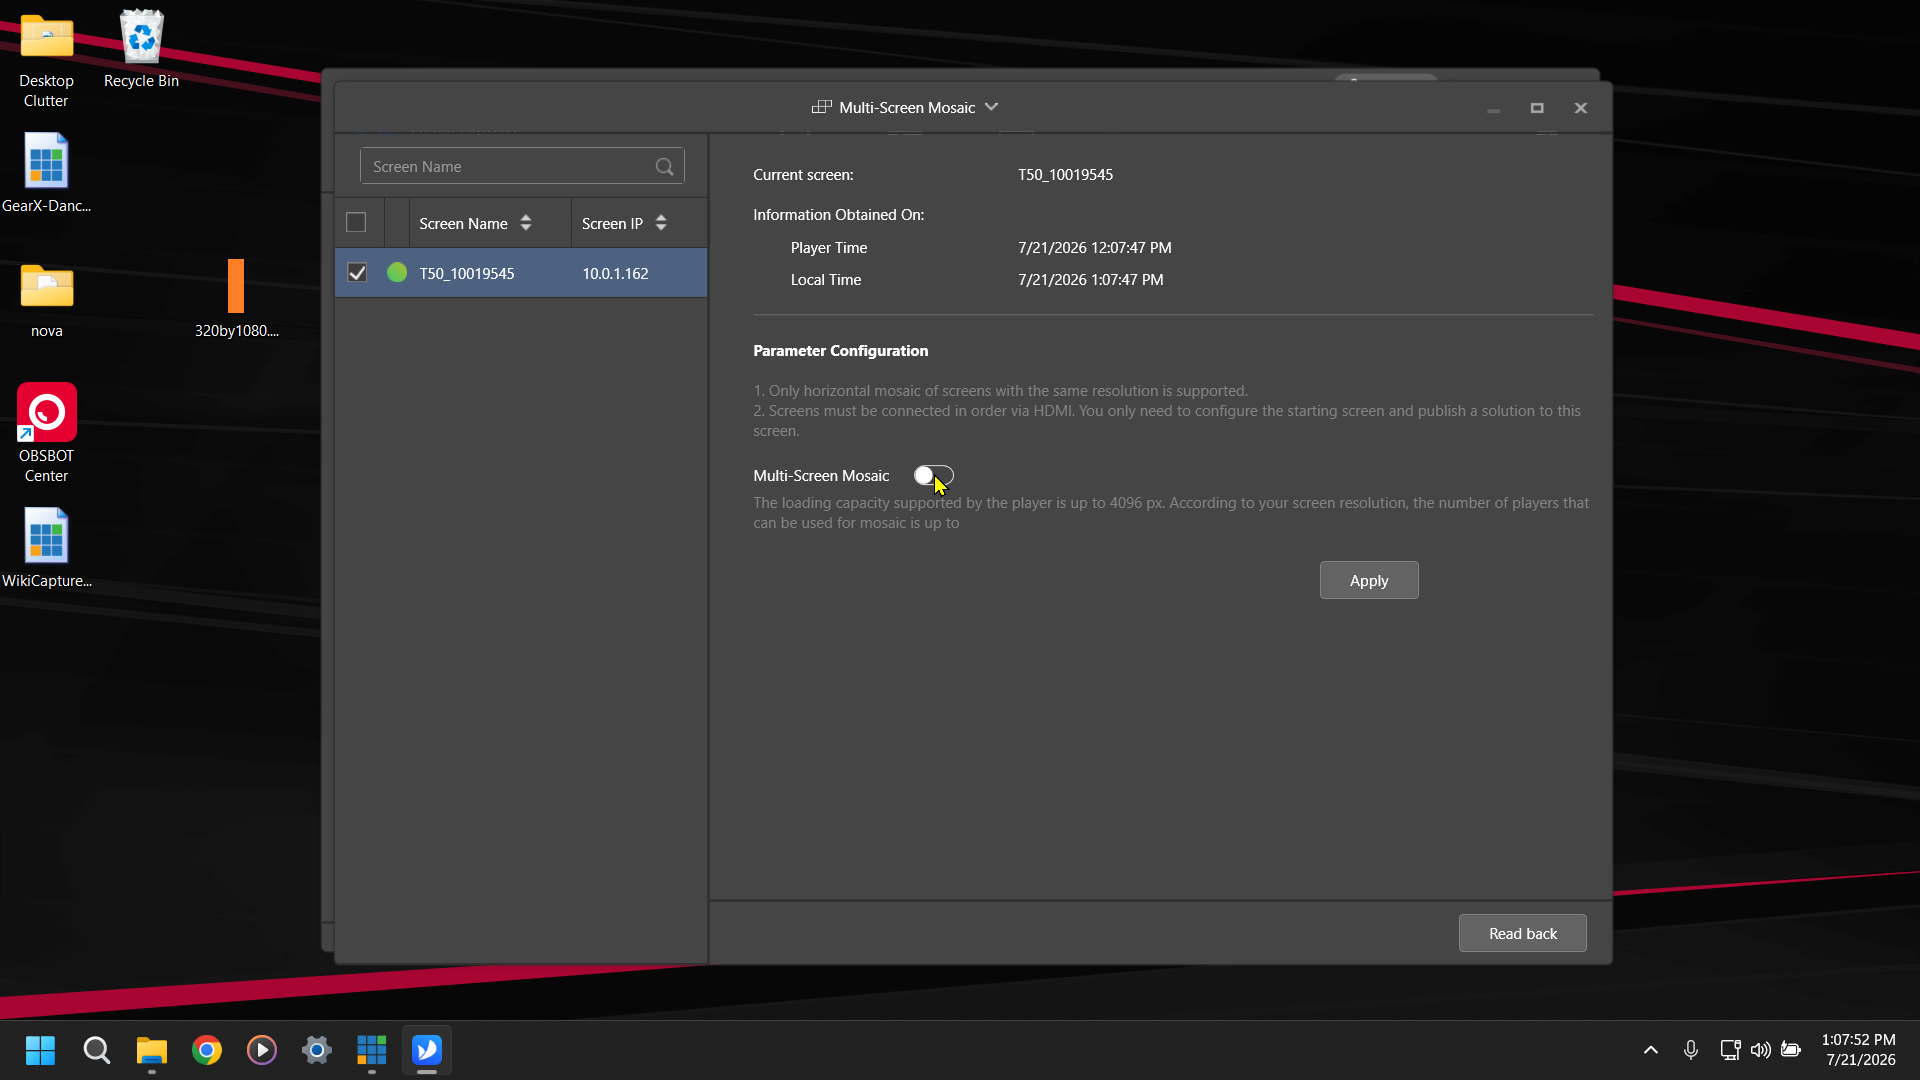Enable the Multi-Screen Mosaic switch

click(x=933, y=476)
